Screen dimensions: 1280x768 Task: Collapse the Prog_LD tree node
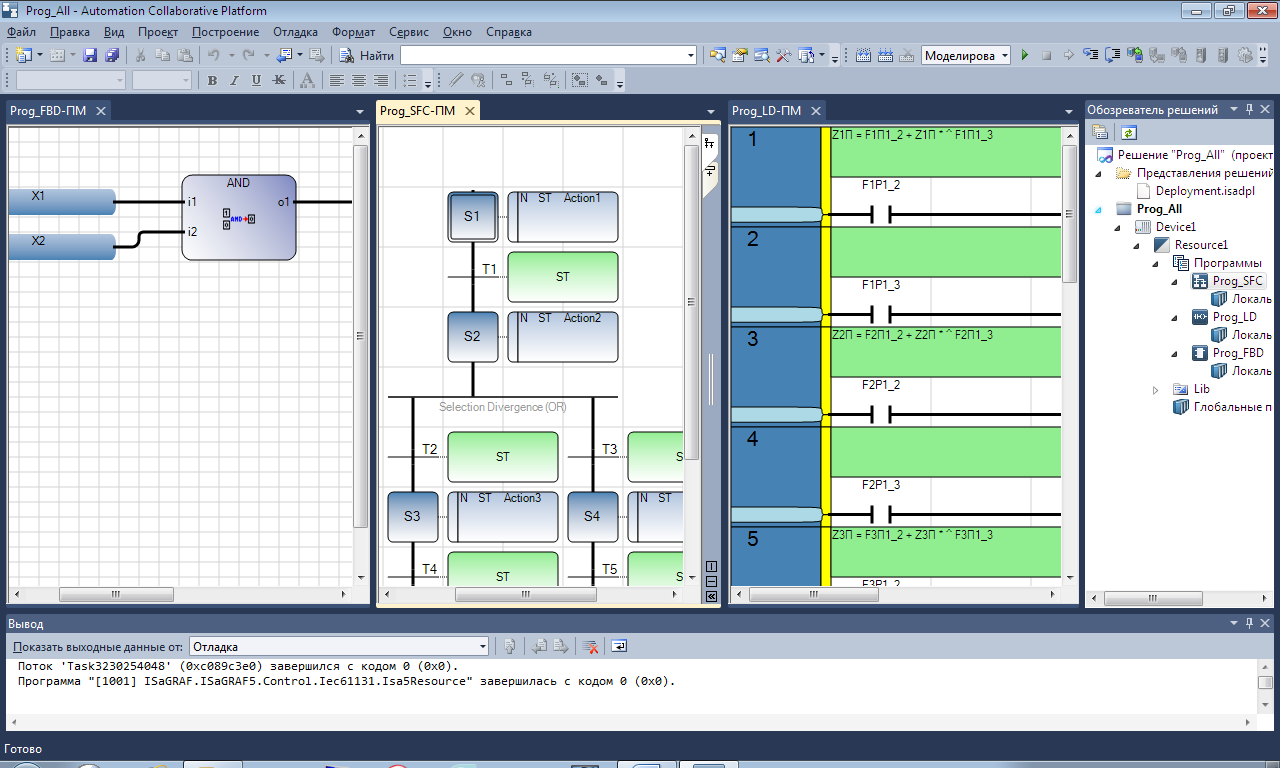(x=1175, y=317)
